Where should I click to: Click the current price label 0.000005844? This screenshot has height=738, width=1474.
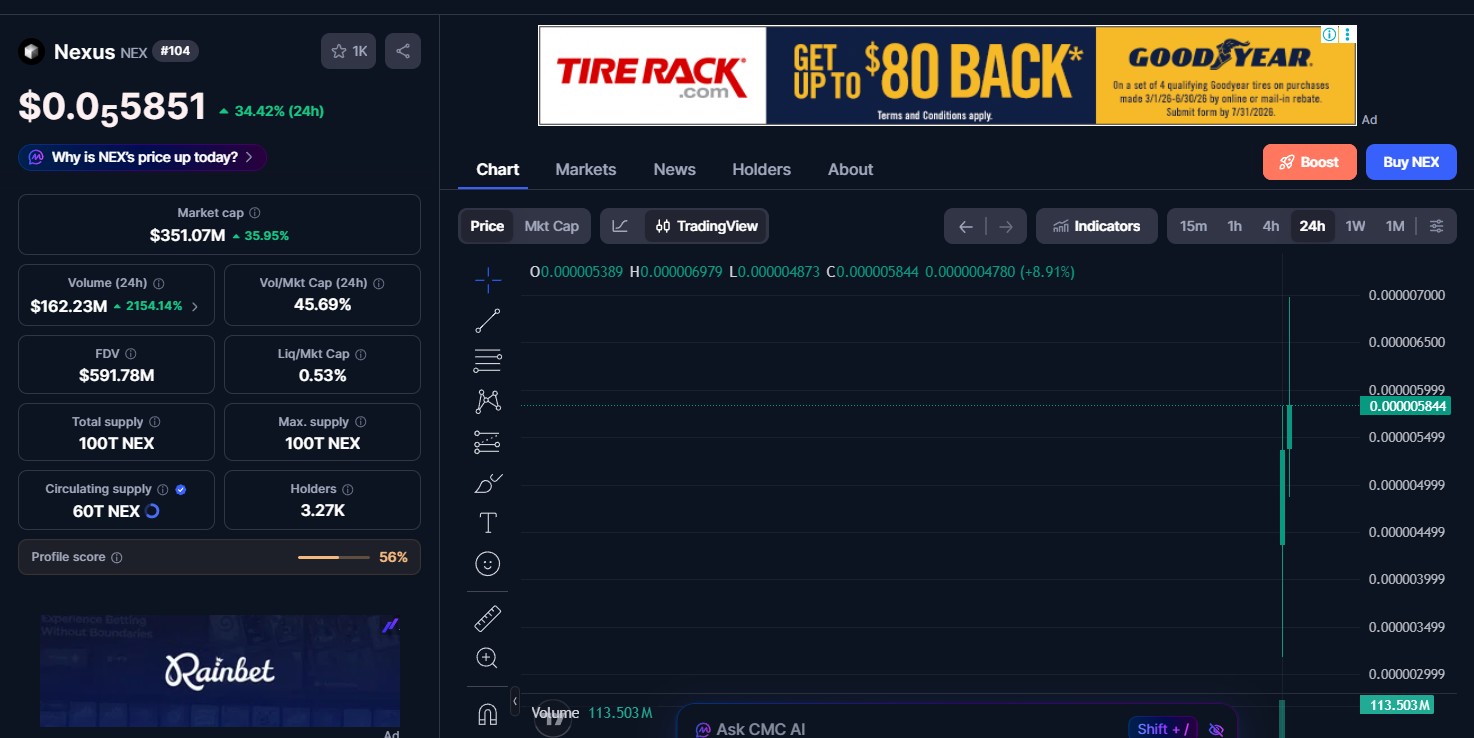1405,406
